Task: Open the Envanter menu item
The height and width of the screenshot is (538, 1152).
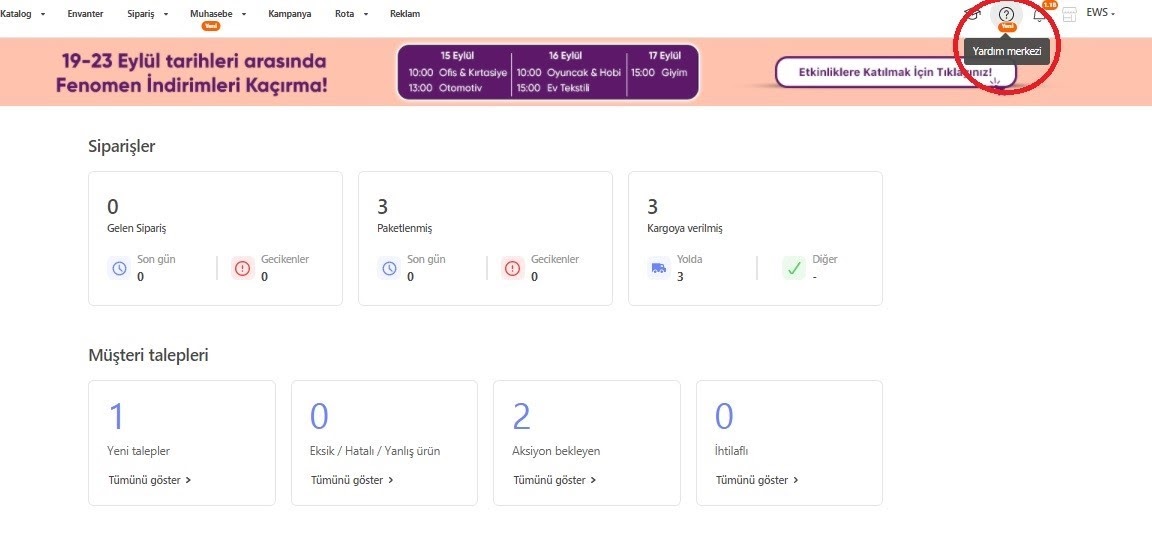Action: point(85,14)
